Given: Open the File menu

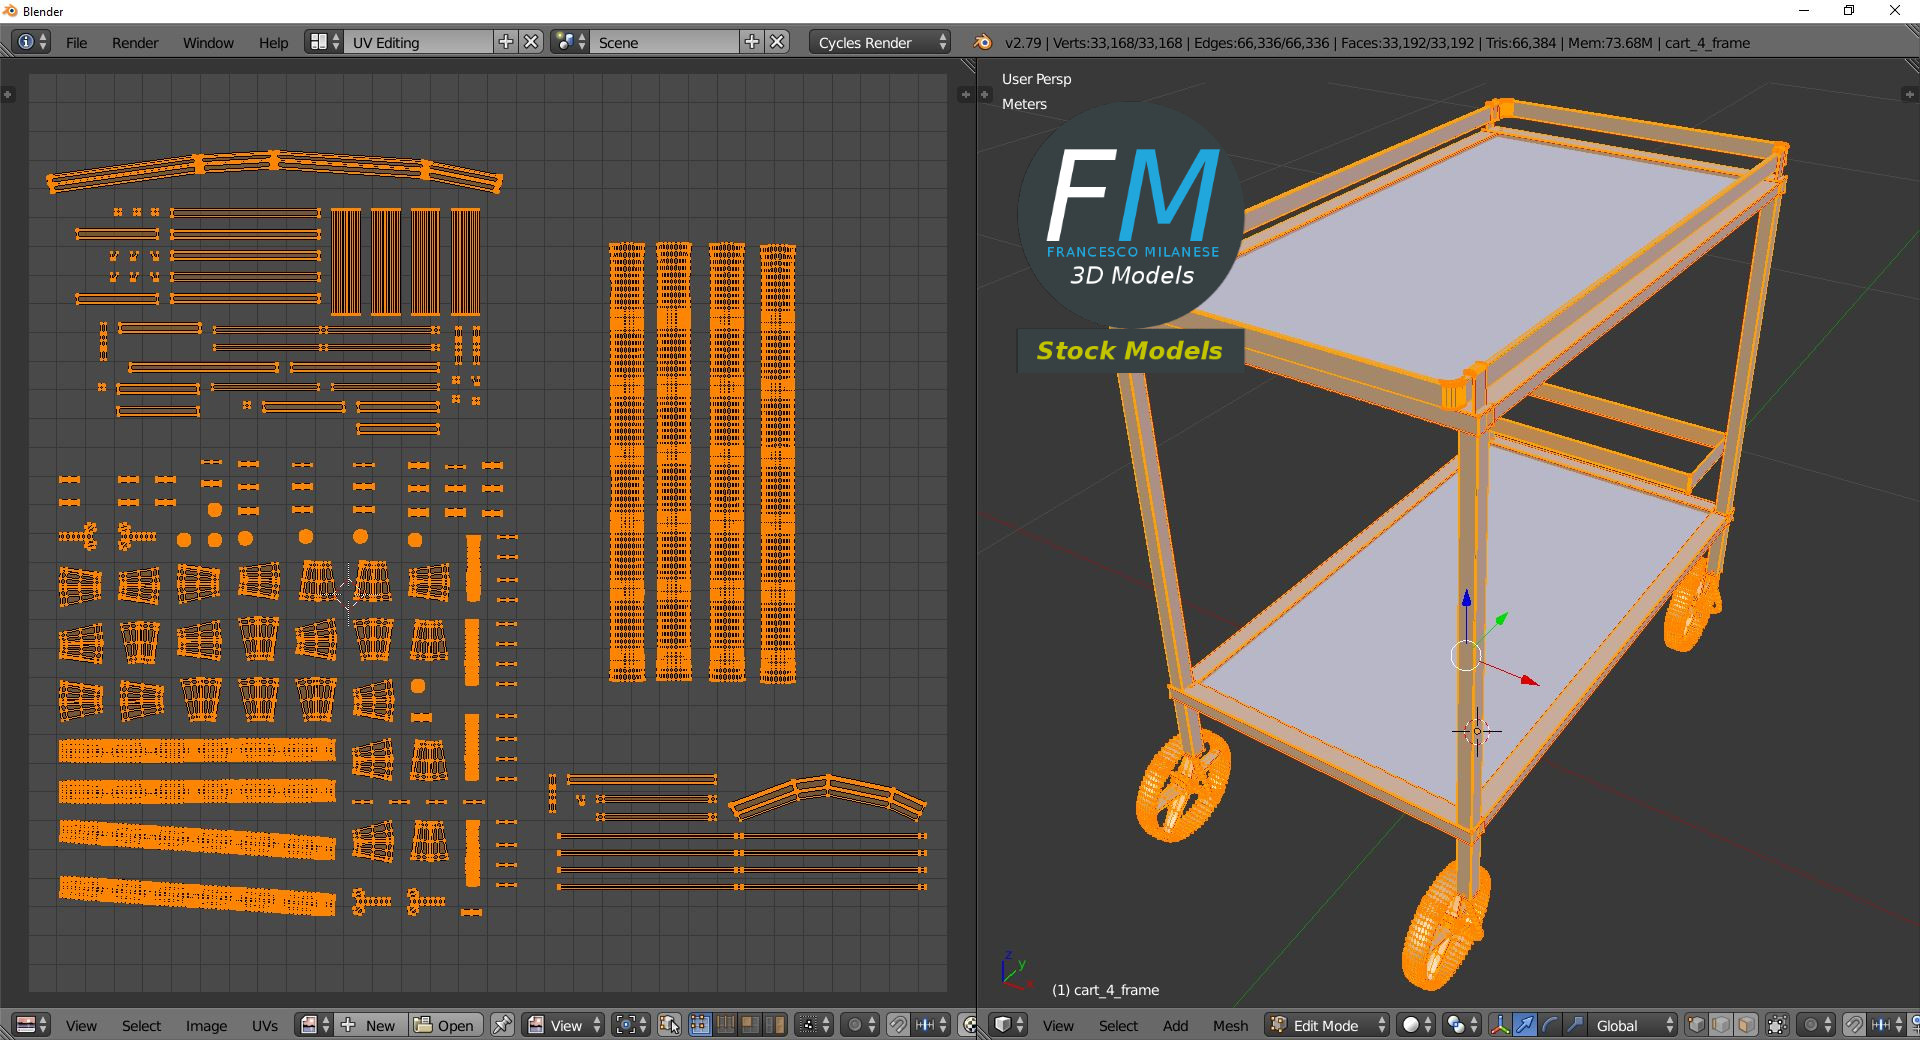Looking at the screenshot, I should click(76, 42).
